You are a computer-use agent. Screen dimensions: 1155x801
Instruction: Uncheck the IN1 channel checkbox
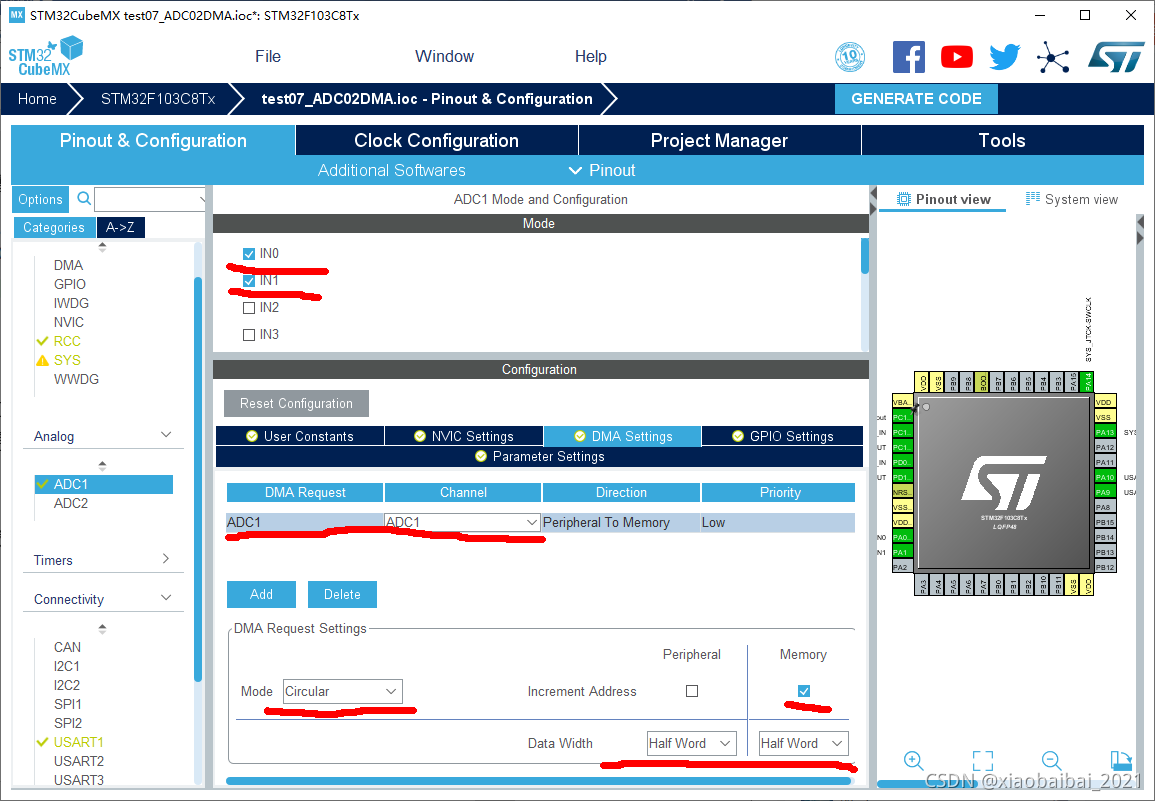pos(249,281)
